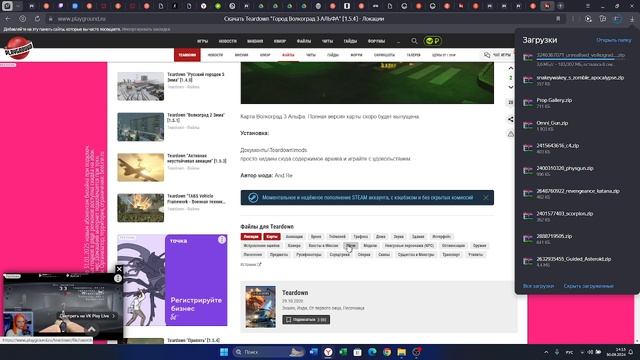Click the subscribe button under Teardown
The height and width of the screenshot is (360, 640).
click(306, 320)
